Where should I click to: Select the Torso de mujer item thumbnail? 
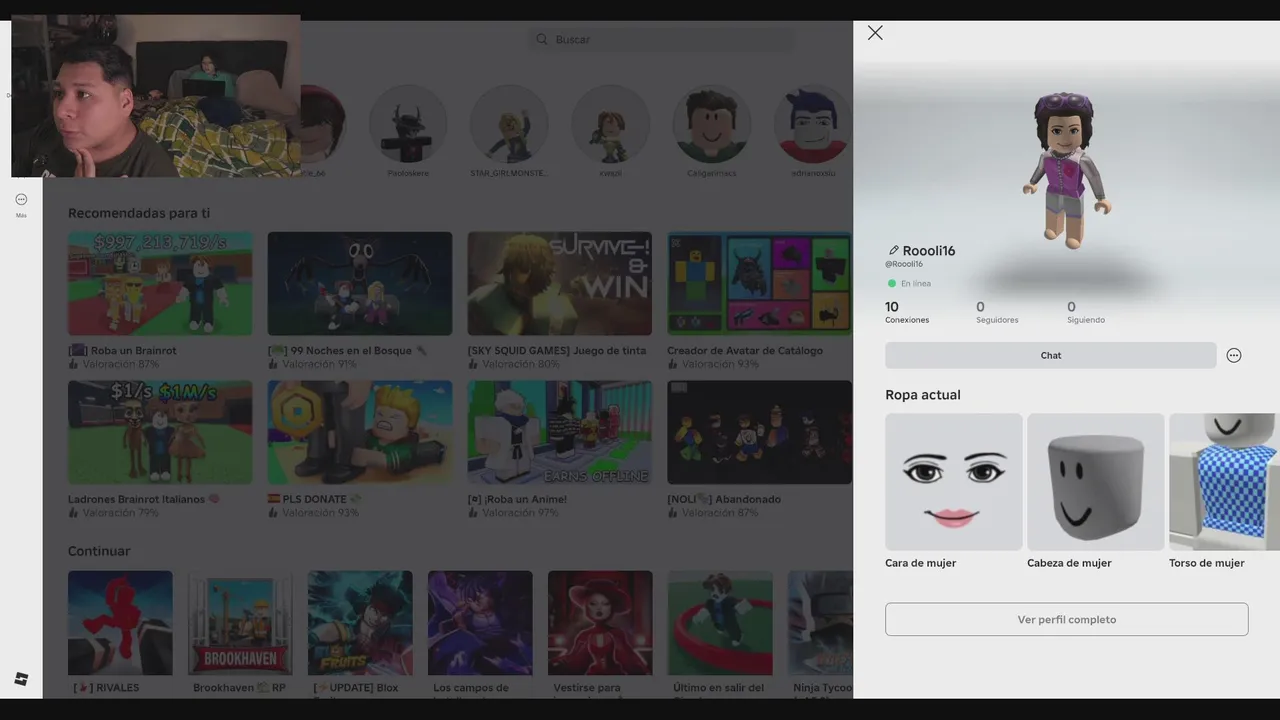click(x=1224, y=481)
